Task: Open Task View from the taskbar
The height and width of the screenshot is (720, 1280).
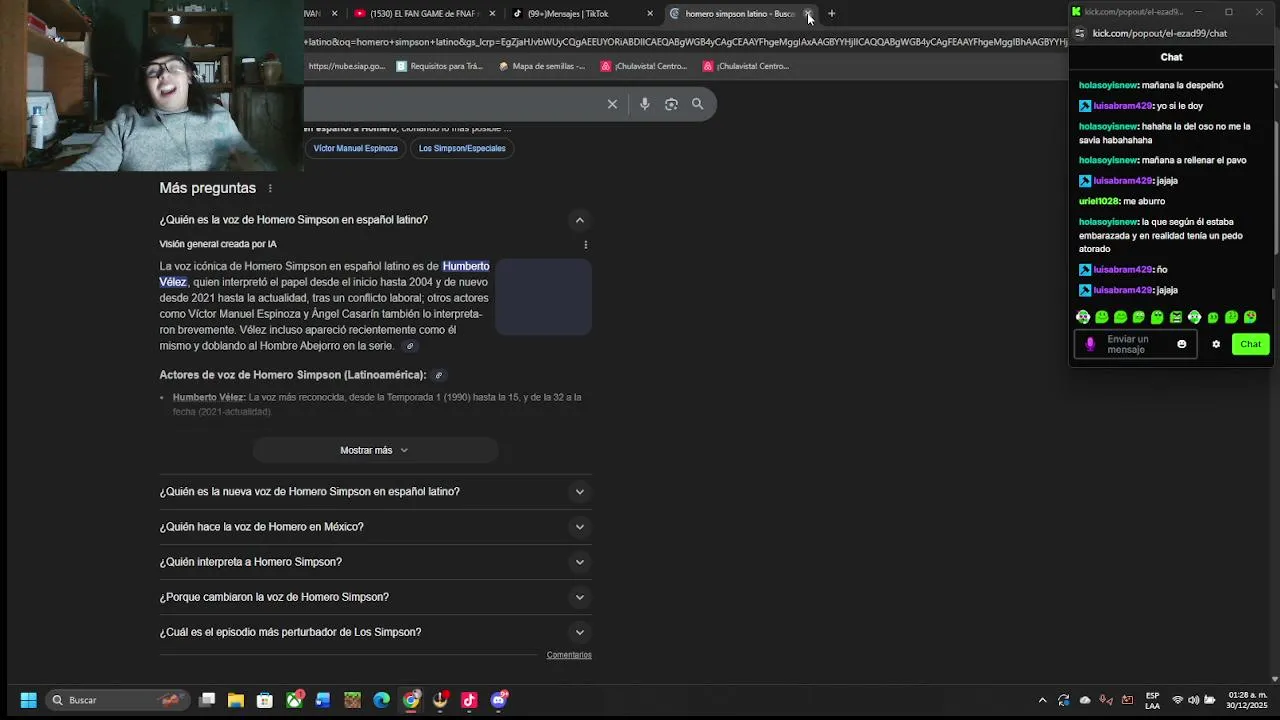Action: [x=207, y=700]
